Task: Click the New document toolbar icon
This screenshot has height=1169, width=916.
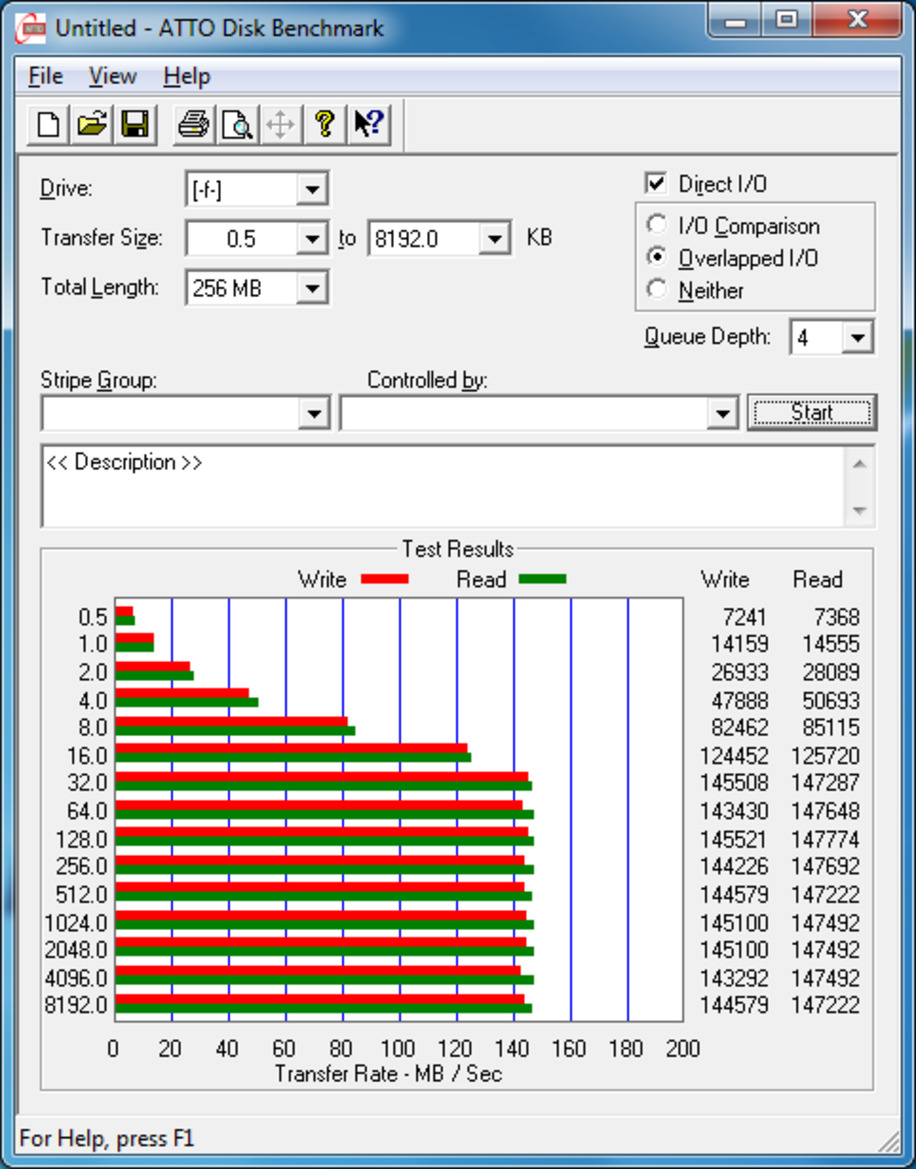Action: 48,124
